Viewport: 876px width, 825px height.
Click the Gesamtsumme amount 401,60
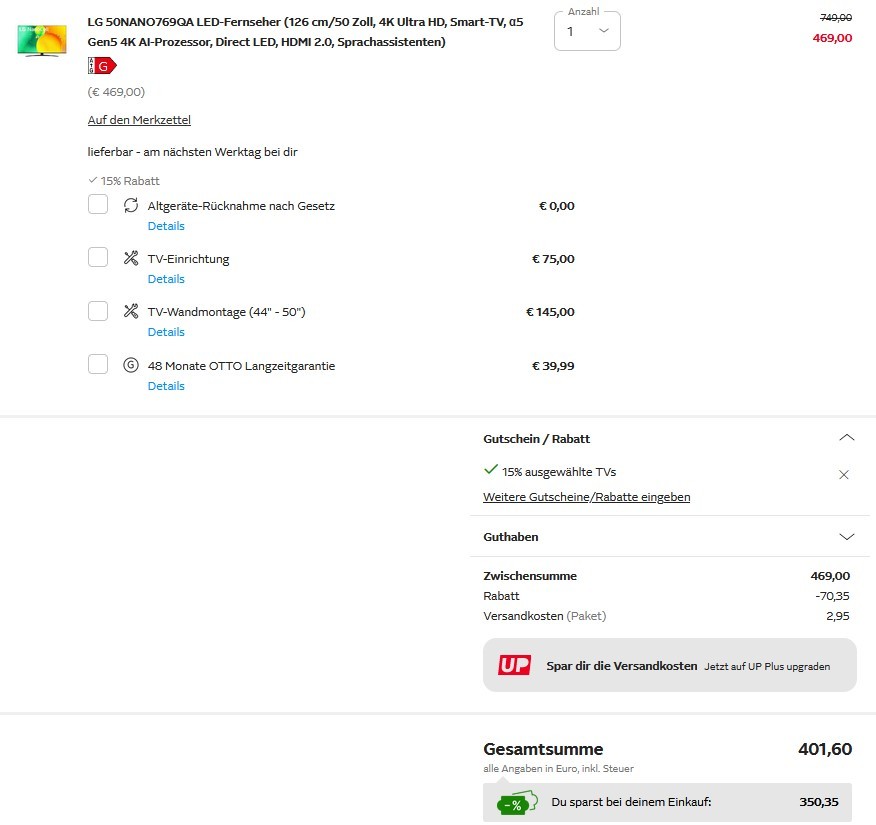click(x=825, y=748)
